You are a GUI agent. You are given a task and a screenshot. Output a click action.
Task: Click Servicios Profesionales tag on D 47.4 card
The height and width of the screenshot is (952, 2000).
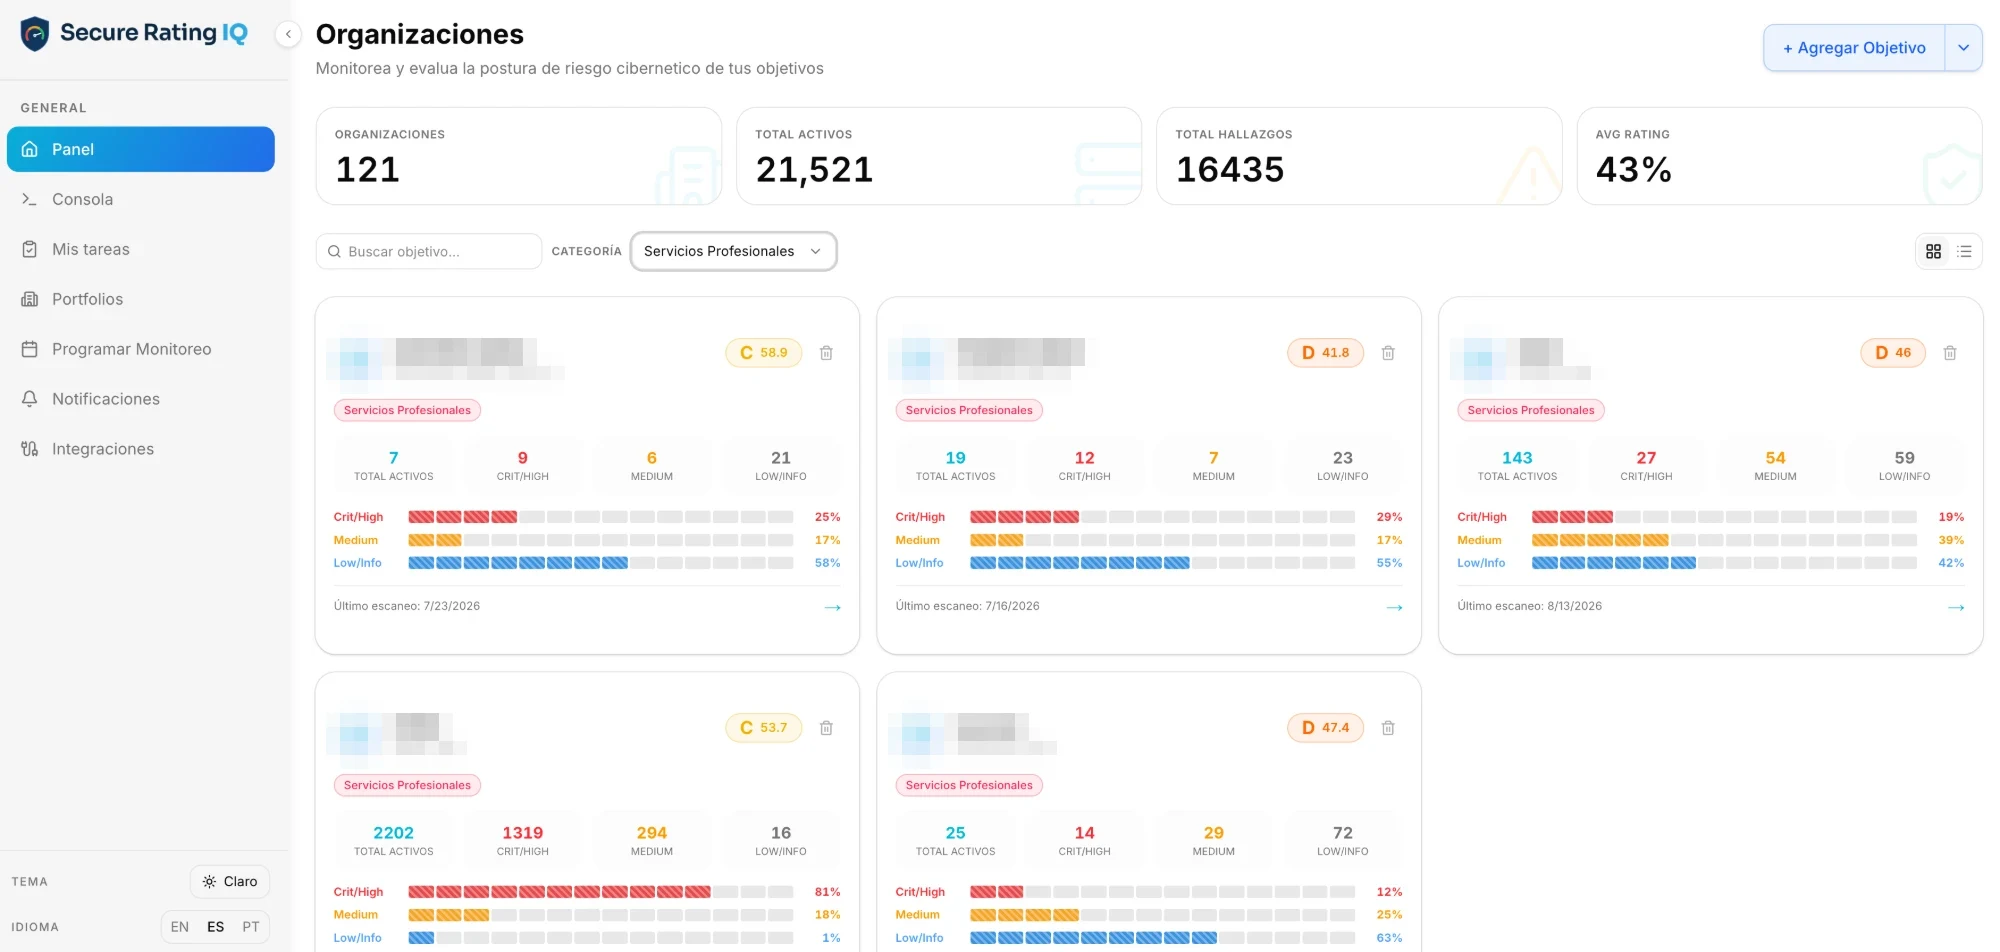pos(969,785)
